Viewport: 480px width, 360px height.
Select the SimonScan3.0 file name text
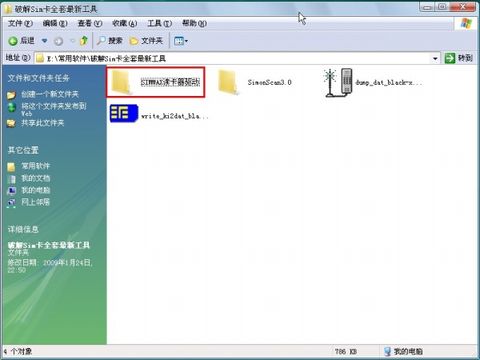(270, 82)
